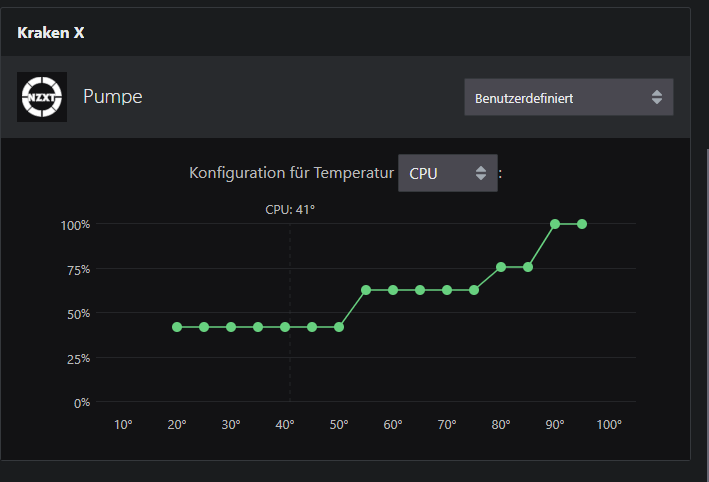
Task: Select the curve point at 40°
Action: tap(285, 327)
